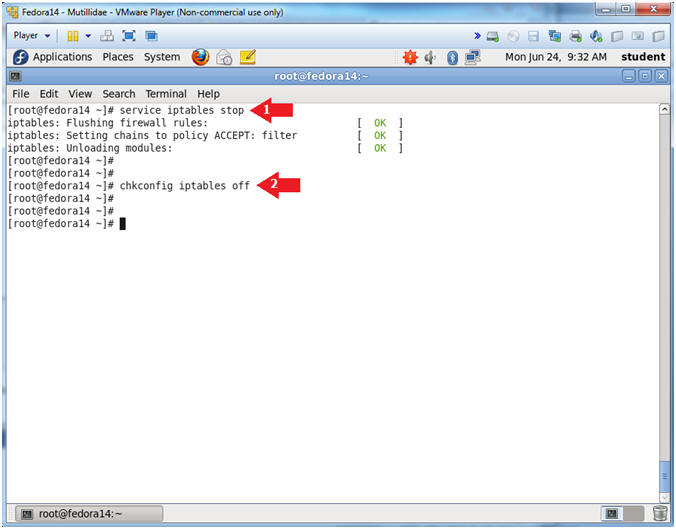Click the network adapter device icon

(554, 36)
